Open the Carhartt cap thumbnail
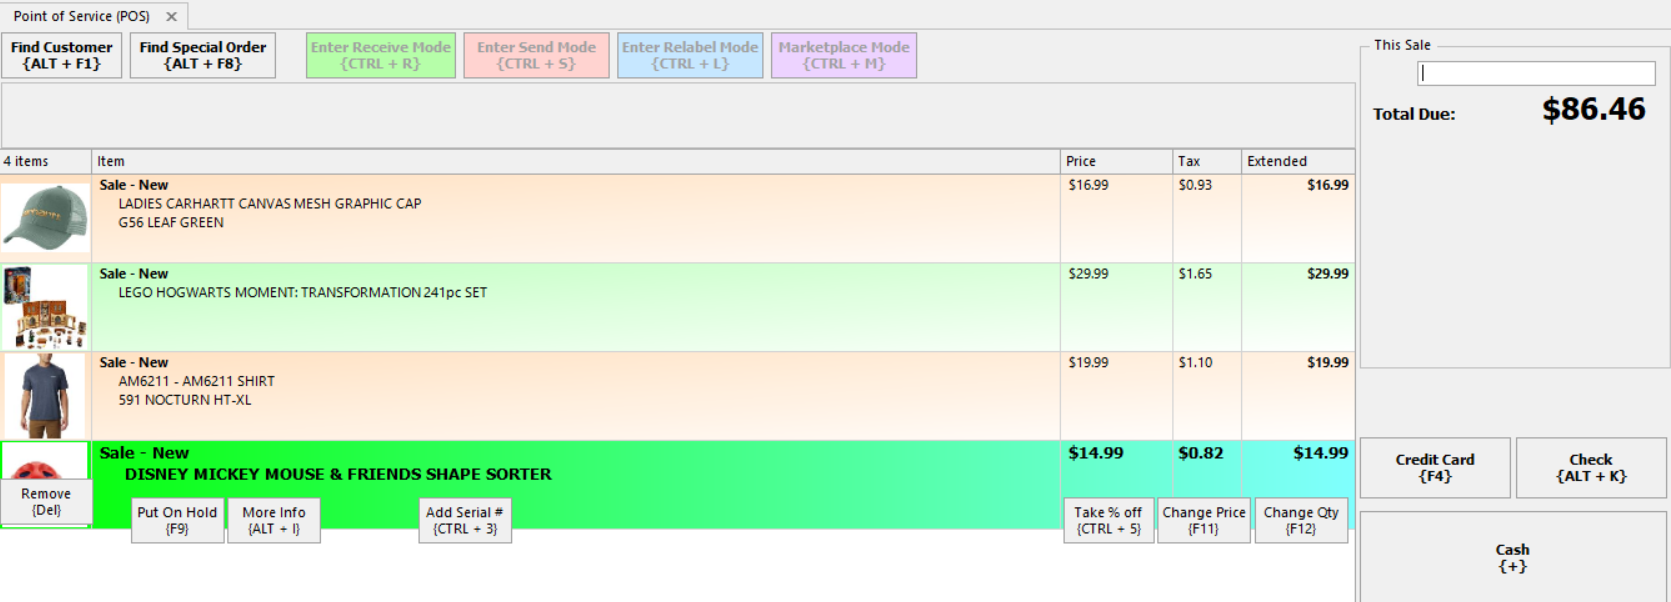 pos(46,218)
